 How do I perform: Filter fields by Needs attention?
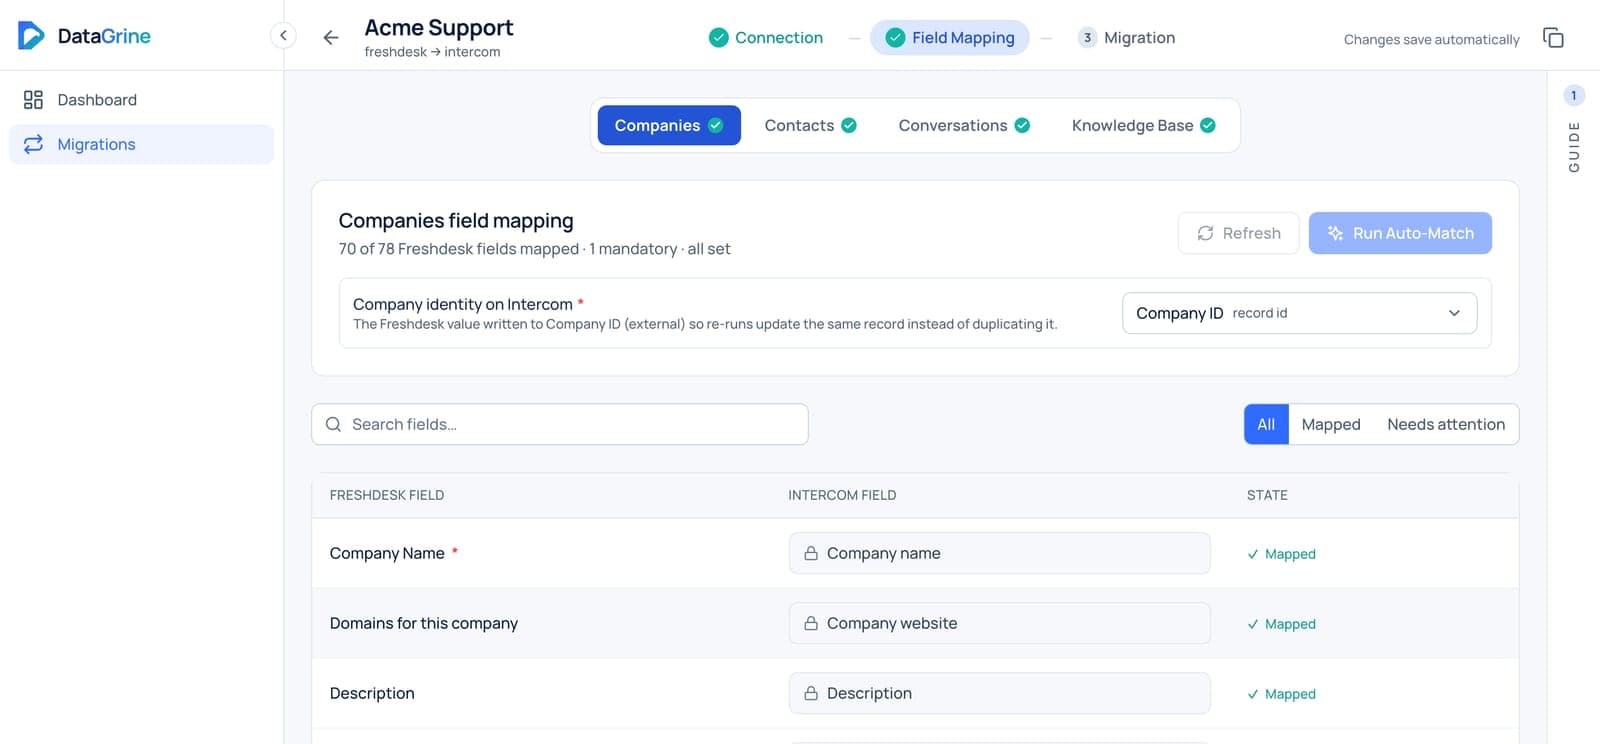(x=1446, y=424)
